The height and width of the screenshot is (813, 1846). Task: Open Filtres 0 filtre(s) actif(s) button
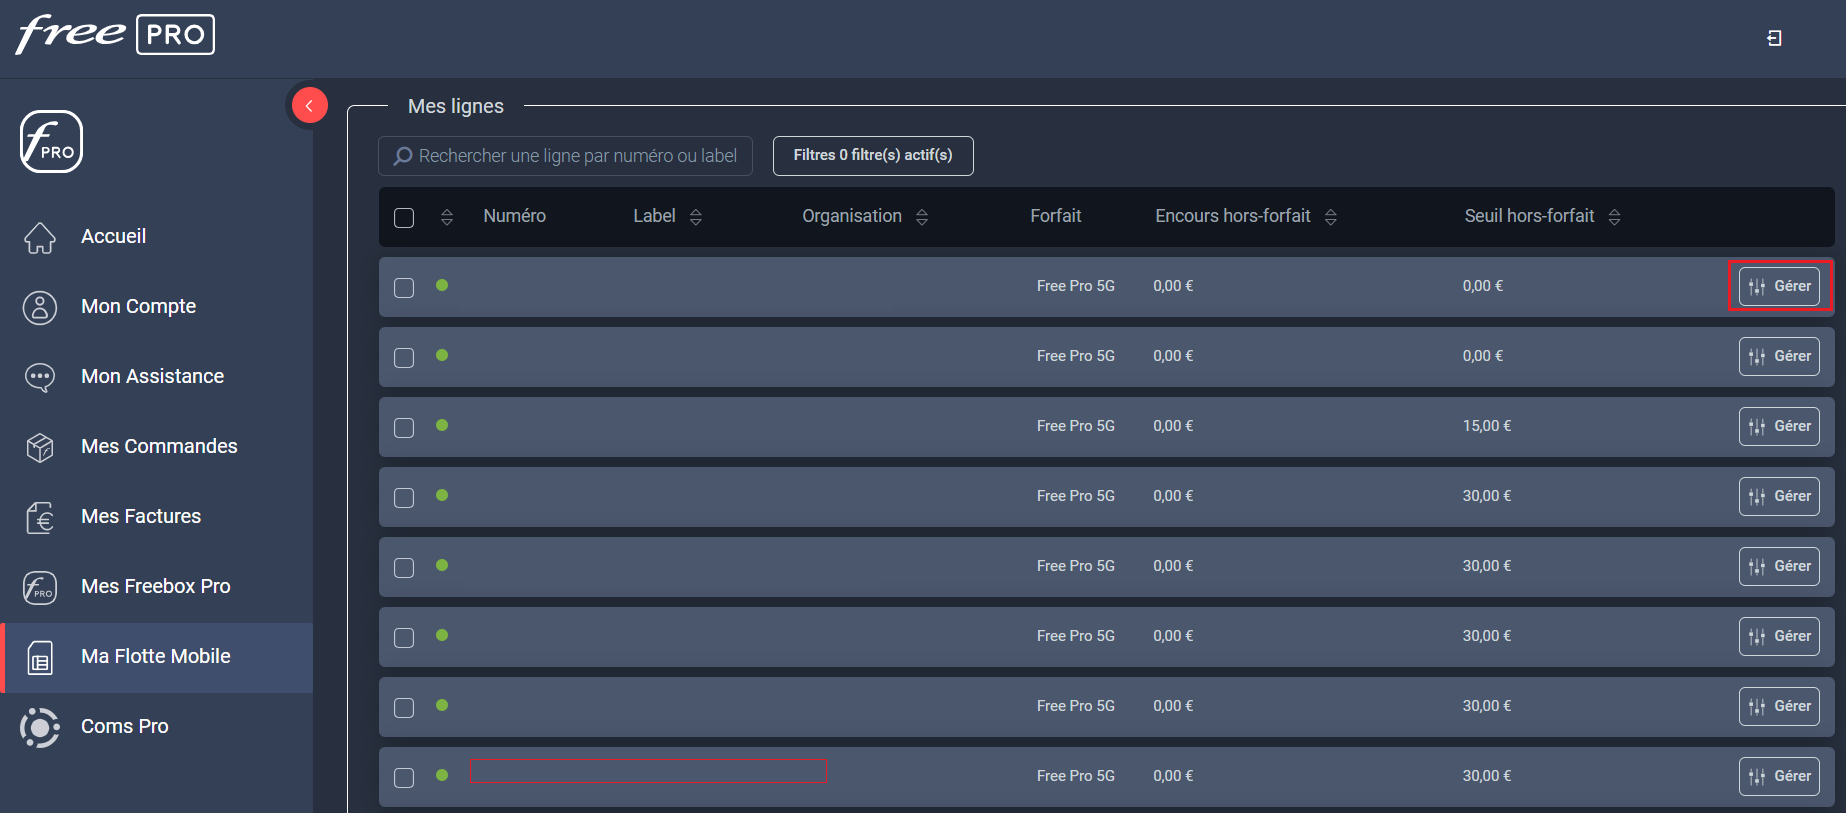tap(873, 156)
